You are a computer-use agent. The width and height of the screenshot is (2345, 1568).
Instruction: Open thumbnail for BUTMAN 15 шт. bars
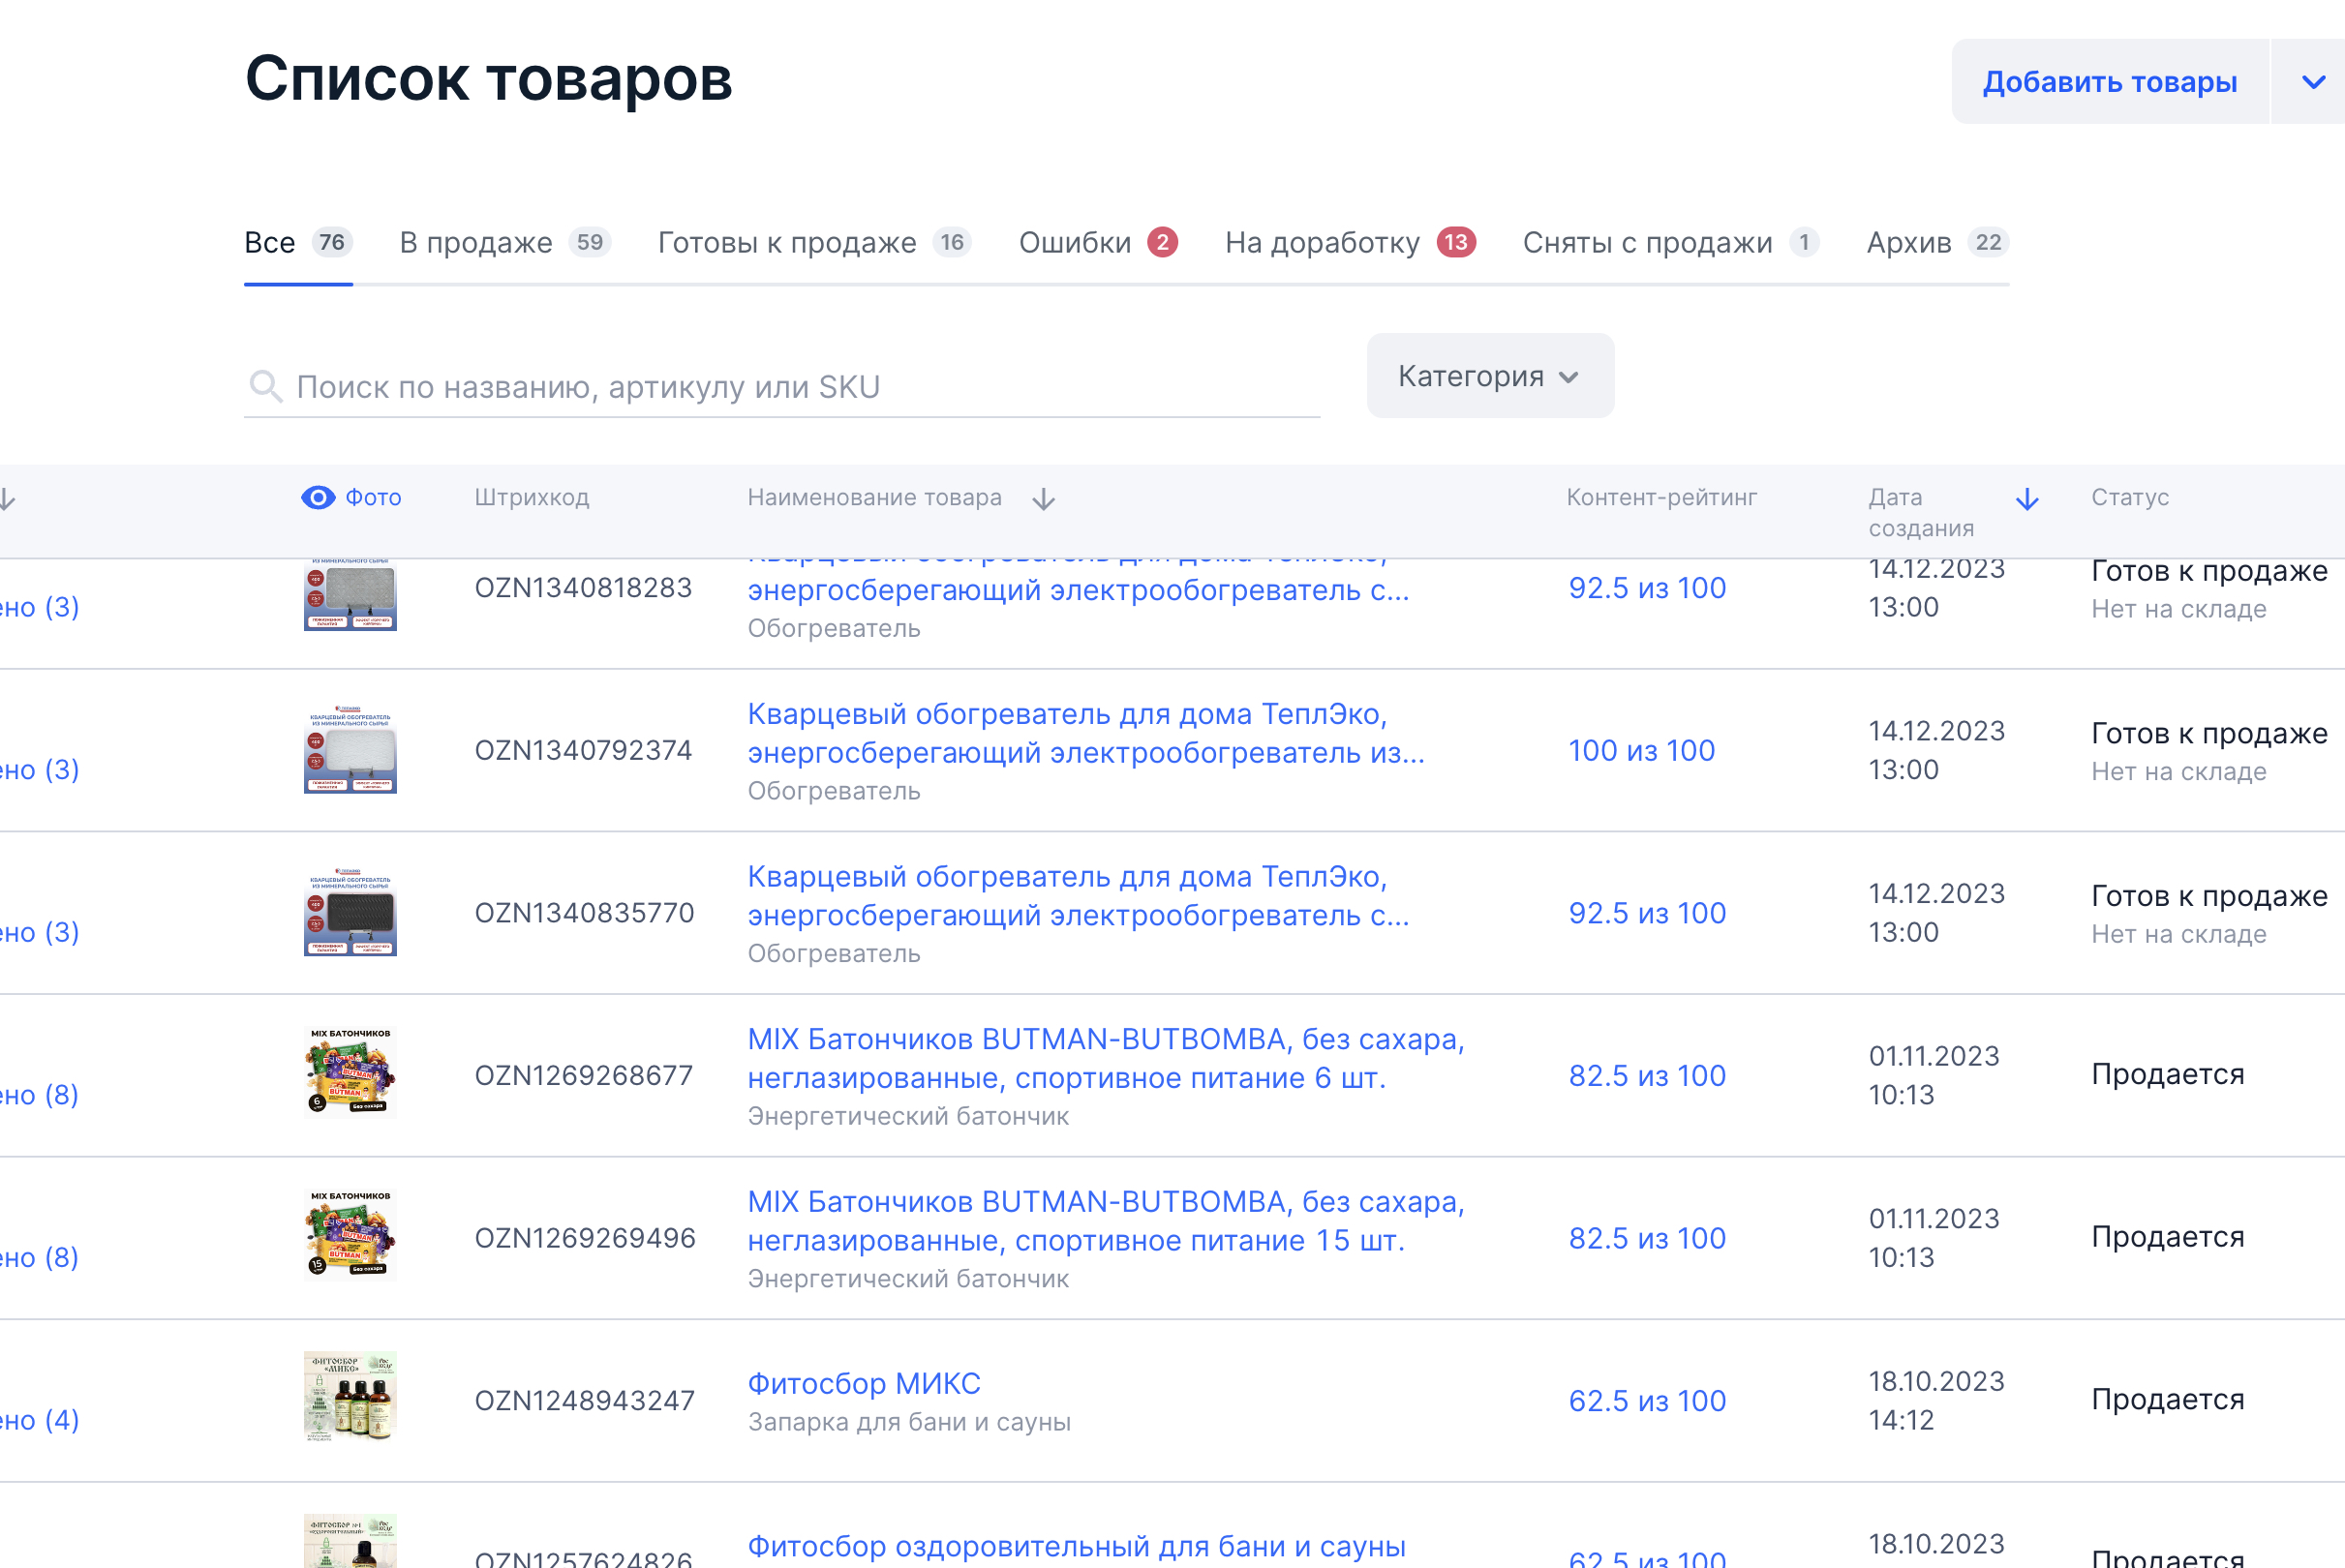click(x=350, y=1237)
